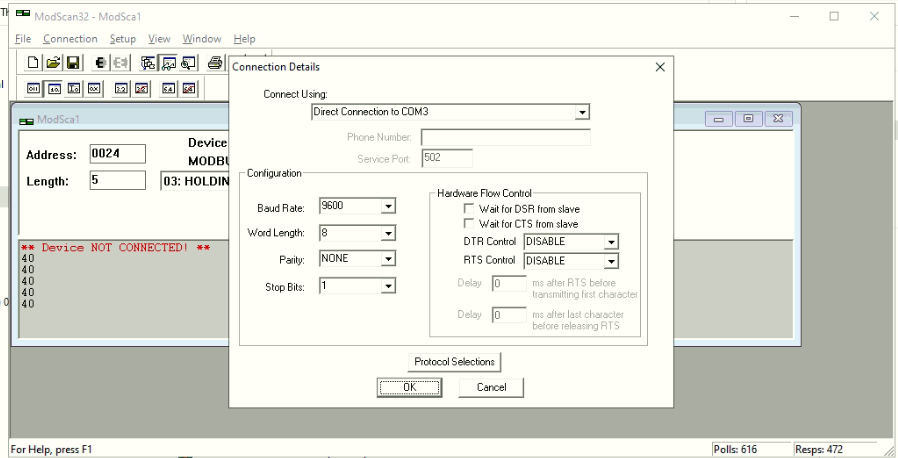The width and height of the screenshot is (898, 458).
Task: Minimize the ModSca1 child window
Action: (x=719, y=119)
